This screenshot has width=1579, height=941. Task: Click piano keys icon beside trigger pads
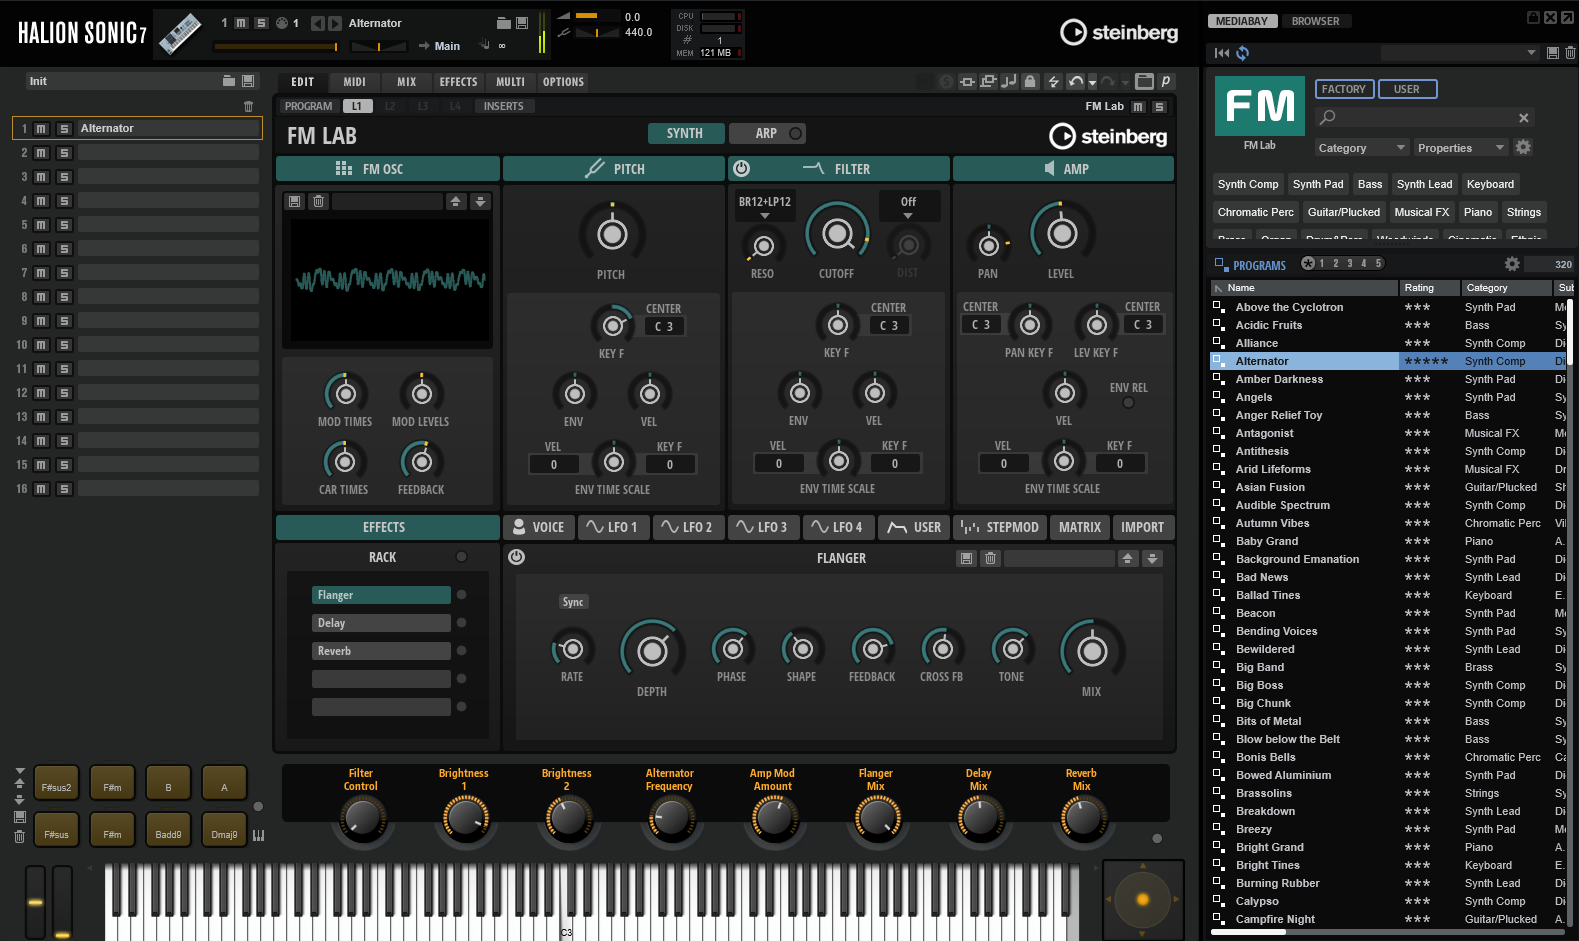click(x=259, y=835)
